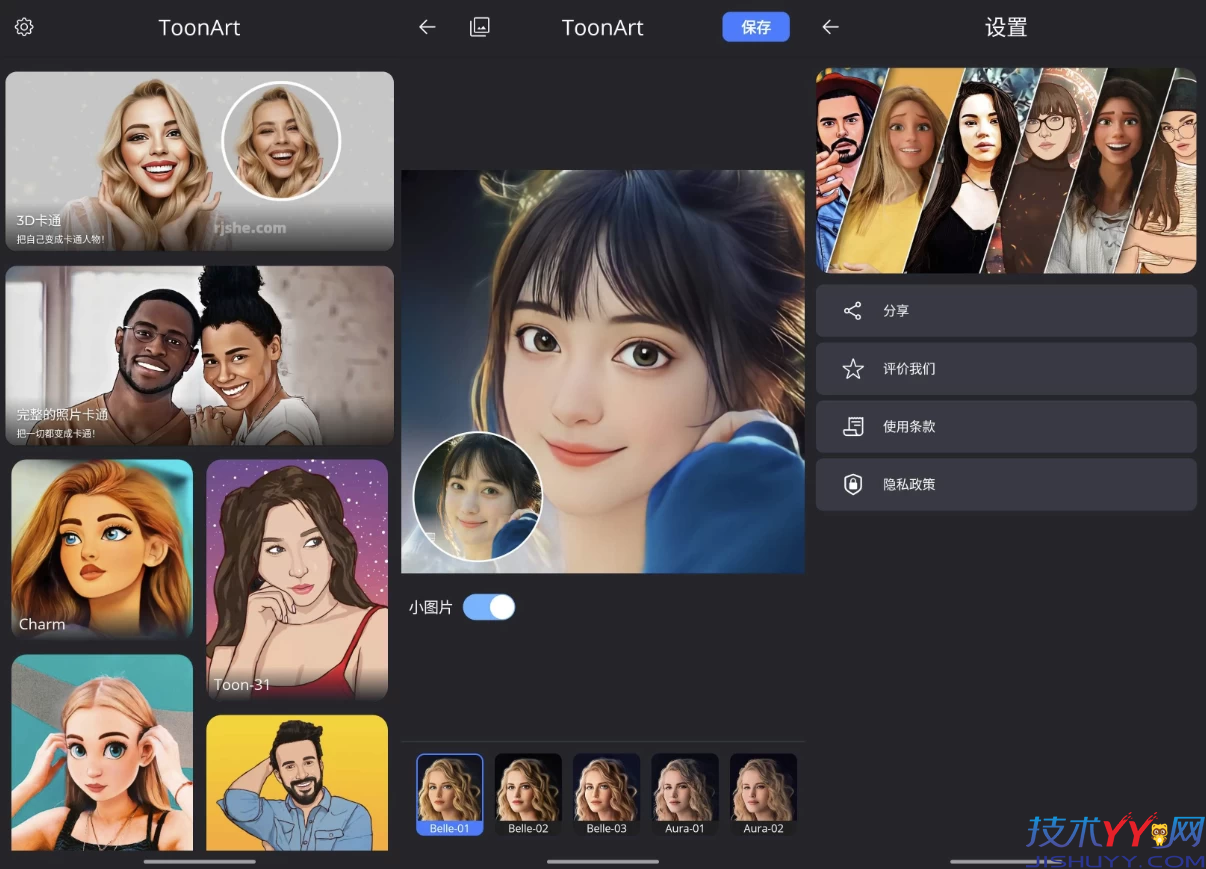Image resolution: width=1206 pixels, height=869 pixels.
Task: Select the Toon-31 style preset
Action: pyautogui.click(x=296, y=580)
